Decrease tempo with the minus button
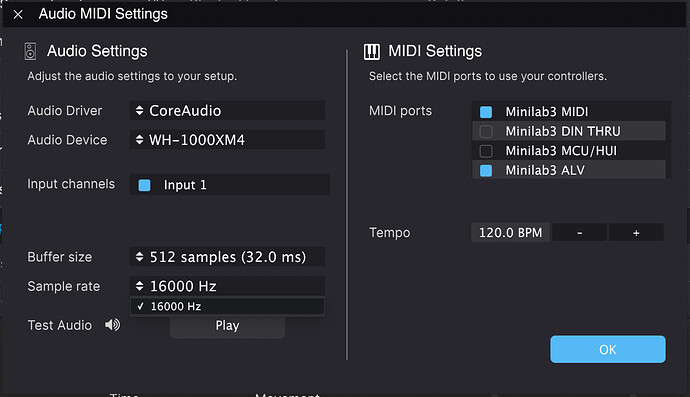This screenshot has width=690, height=397. coord(580,232)
